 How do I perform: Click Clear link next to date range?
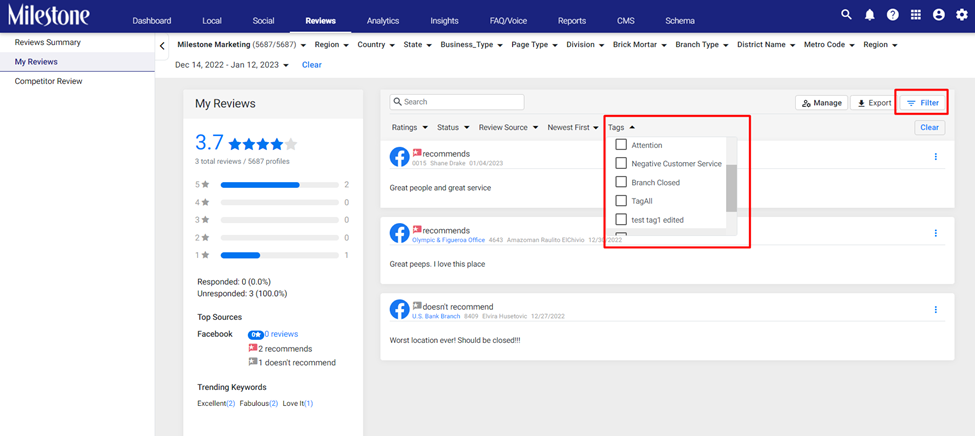coord(312,65)
